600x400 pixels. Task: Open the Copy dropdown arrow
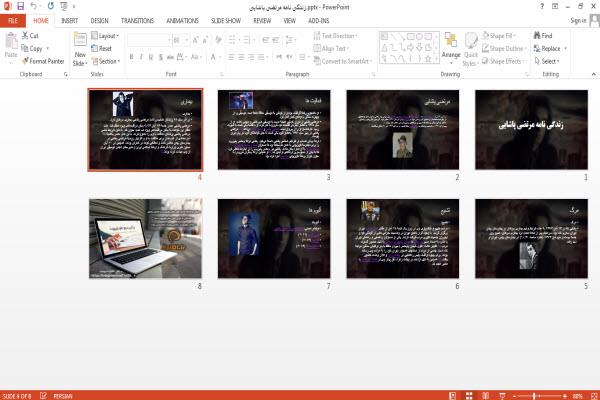(48, 49)
